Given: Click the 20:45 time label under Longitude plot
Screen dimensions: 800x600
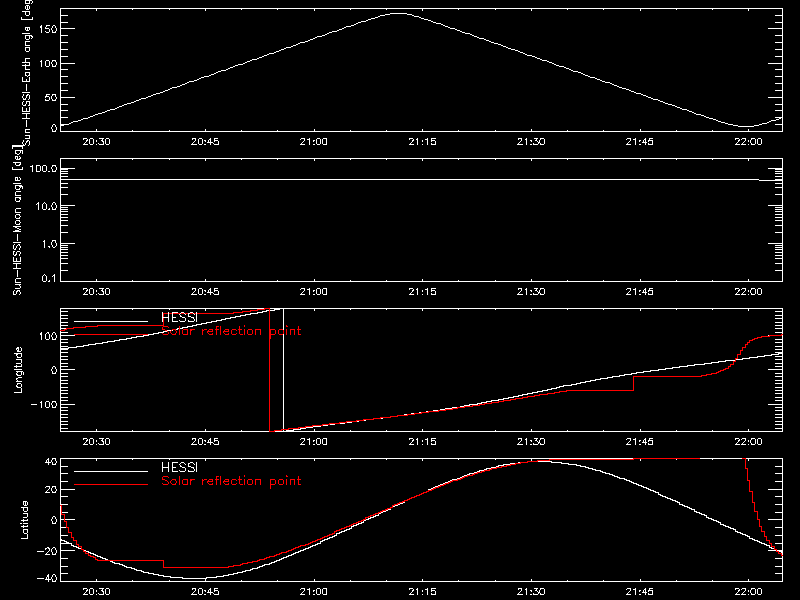Looking at the screenshot, I should 205,441.
